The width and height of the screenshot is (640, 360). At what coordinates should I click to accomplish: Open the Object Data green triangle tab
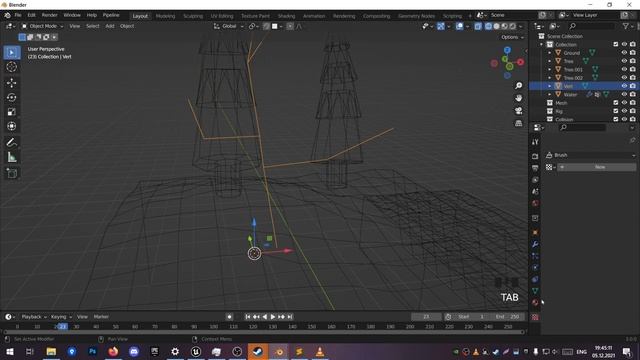tap(535, 291)
